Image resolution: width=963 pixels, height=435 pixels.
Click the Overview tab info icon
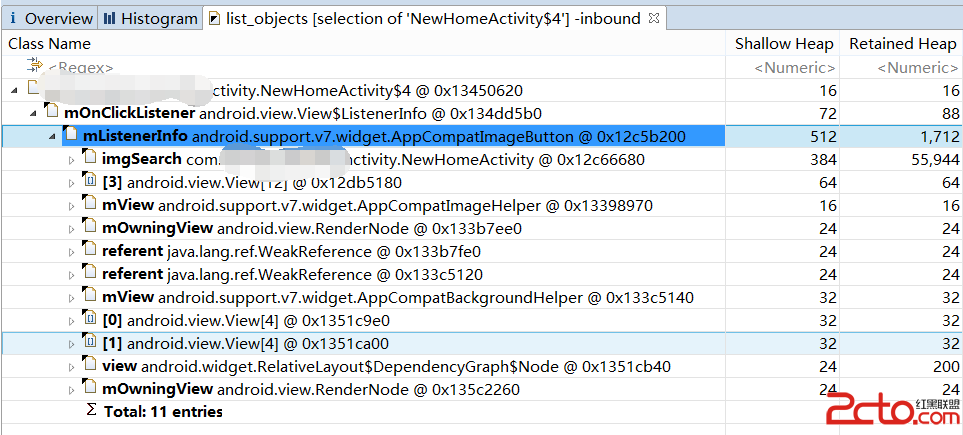point(13,19)
